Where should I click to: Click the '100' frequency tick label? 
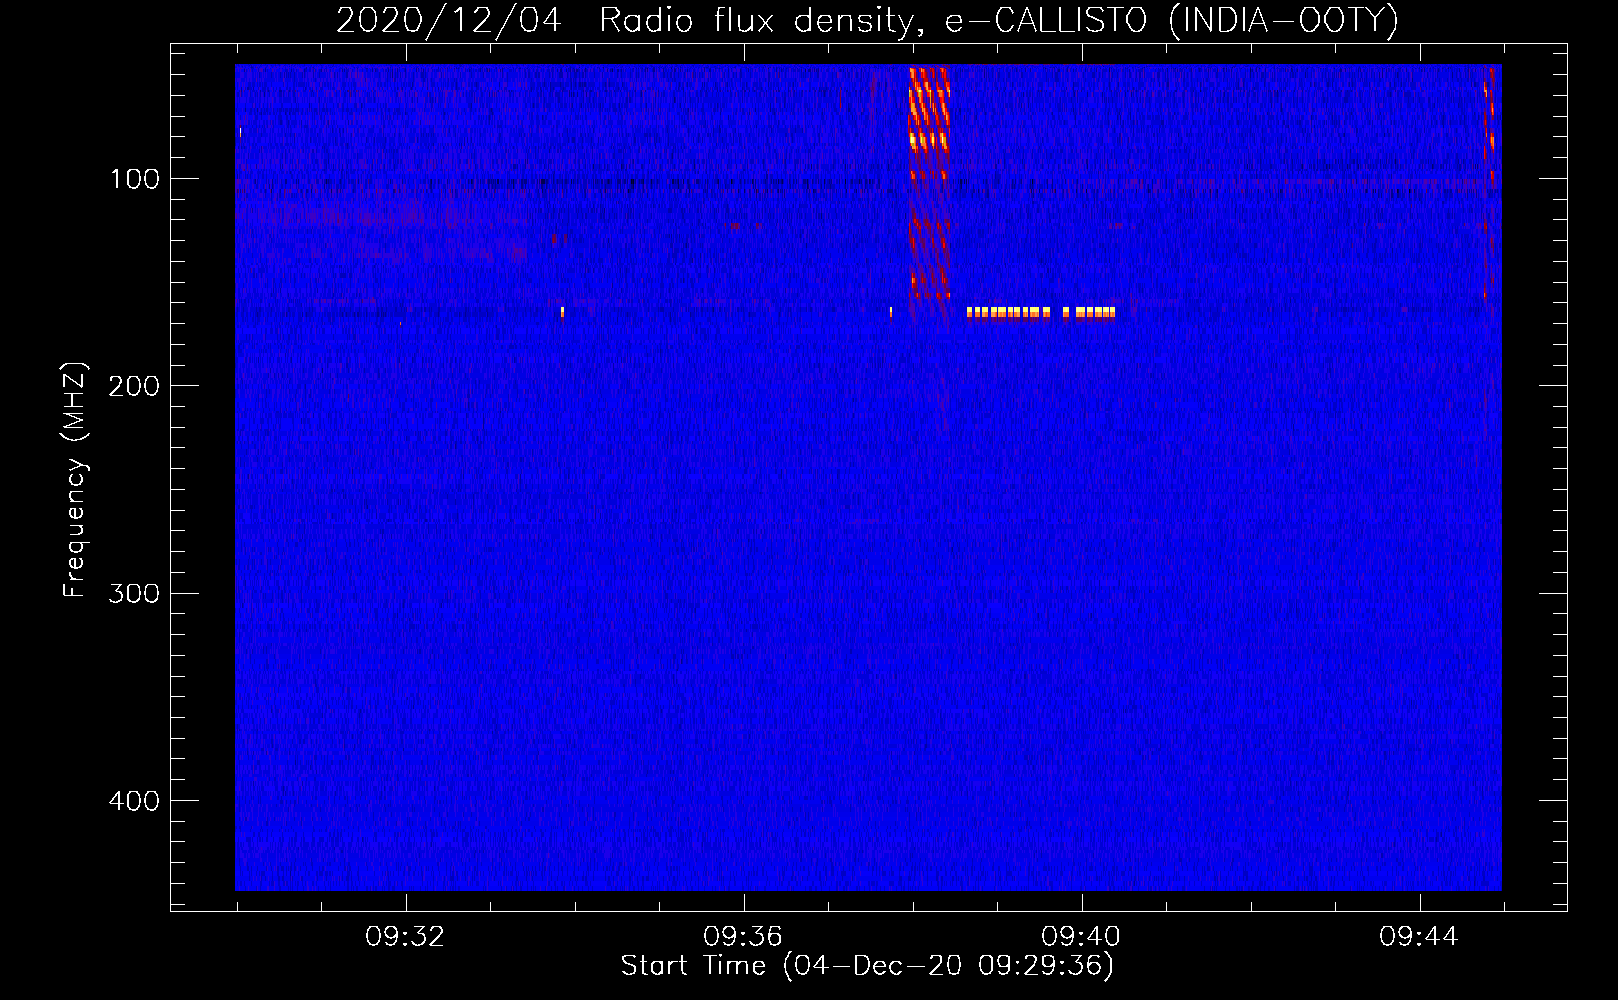(135, 179)
